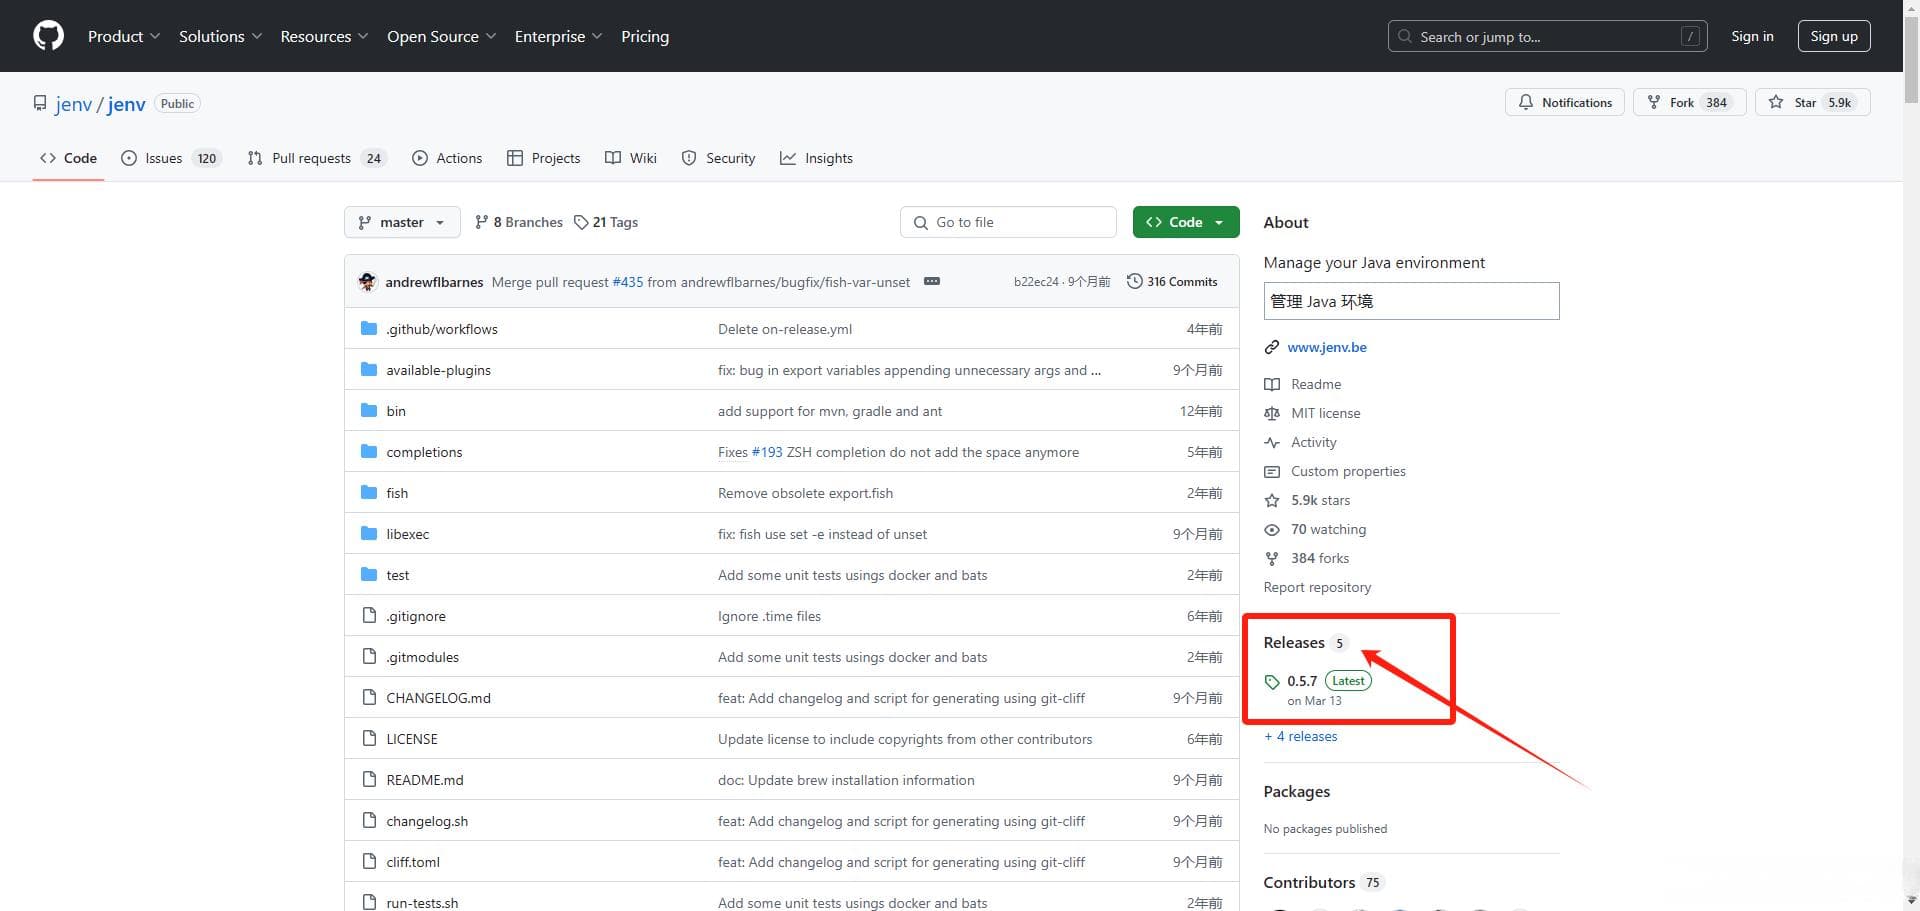Click the Go to file search field
The image size is (1920, 911).
pyautogui.click(x=1008, y=222)
